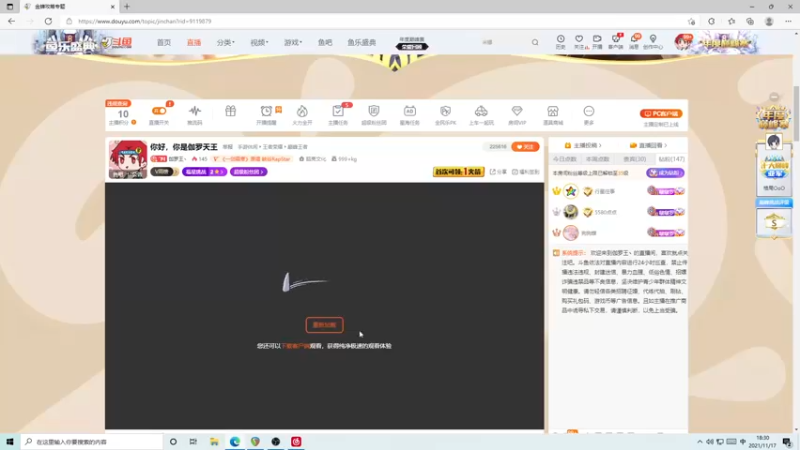
Task: Click the user avatar in the header
Action: pyautogui.click(x=682, y=42)
